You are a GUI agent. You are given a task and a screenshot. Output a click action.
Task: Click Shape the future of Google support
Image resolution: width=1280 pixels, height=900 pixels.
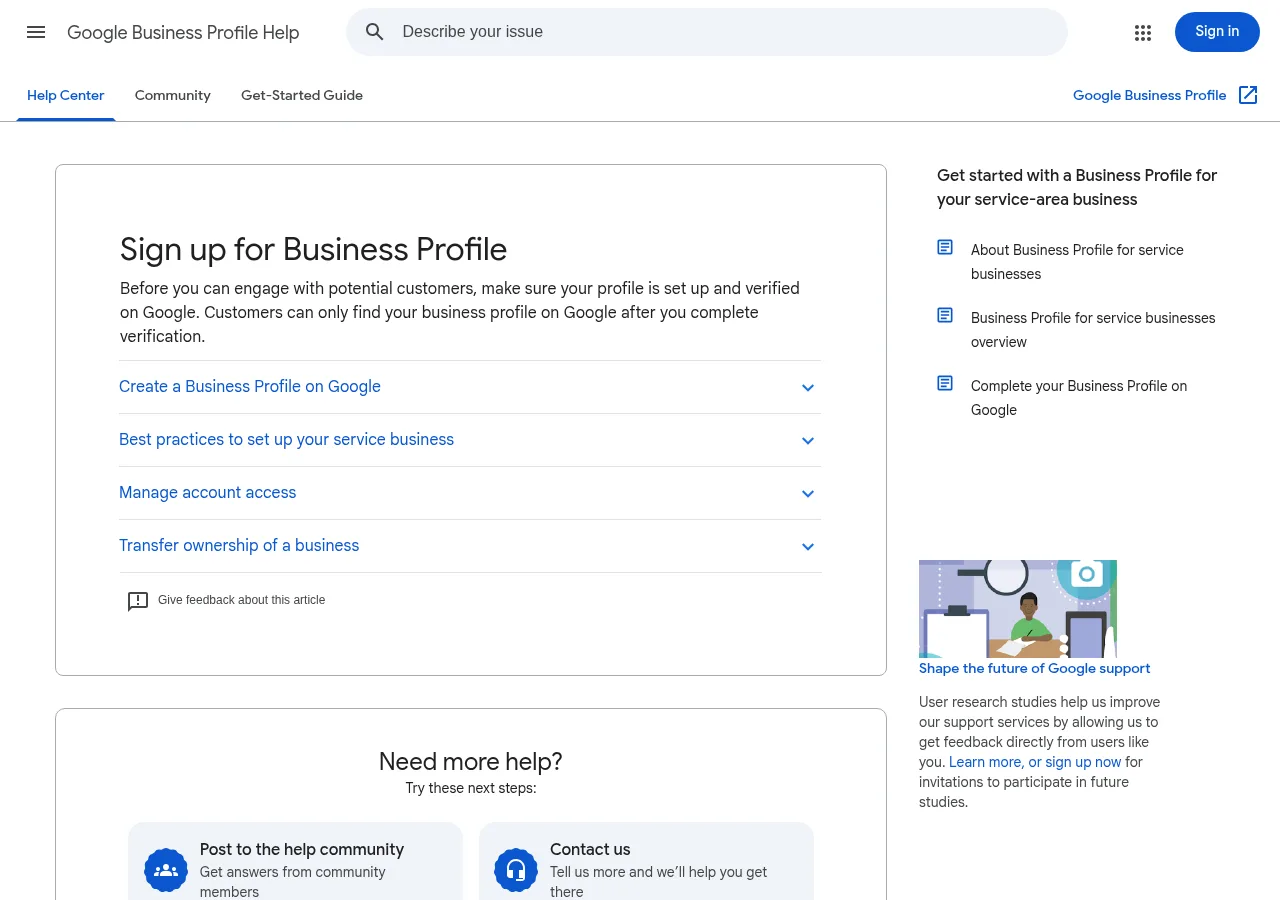coord(1035,668)
